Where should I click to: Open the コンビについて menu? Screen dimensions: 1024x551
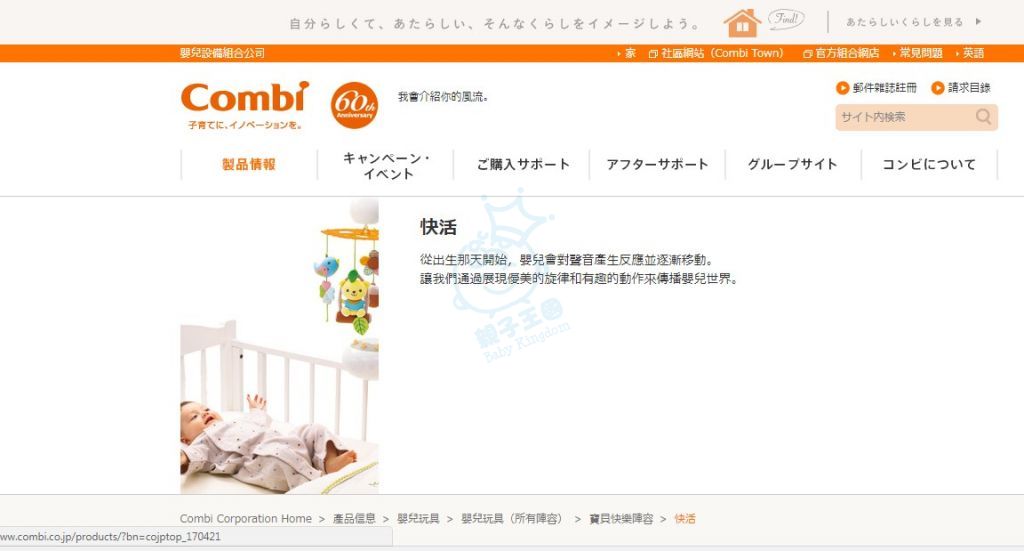(x=929, y=165)
